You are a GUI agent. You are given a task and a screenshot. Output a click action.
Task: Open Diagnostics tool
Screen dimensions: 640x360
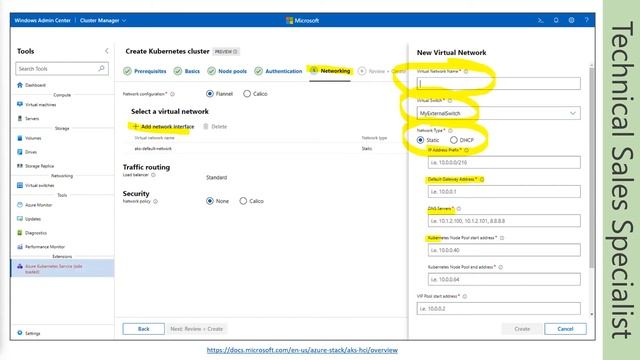32,233
